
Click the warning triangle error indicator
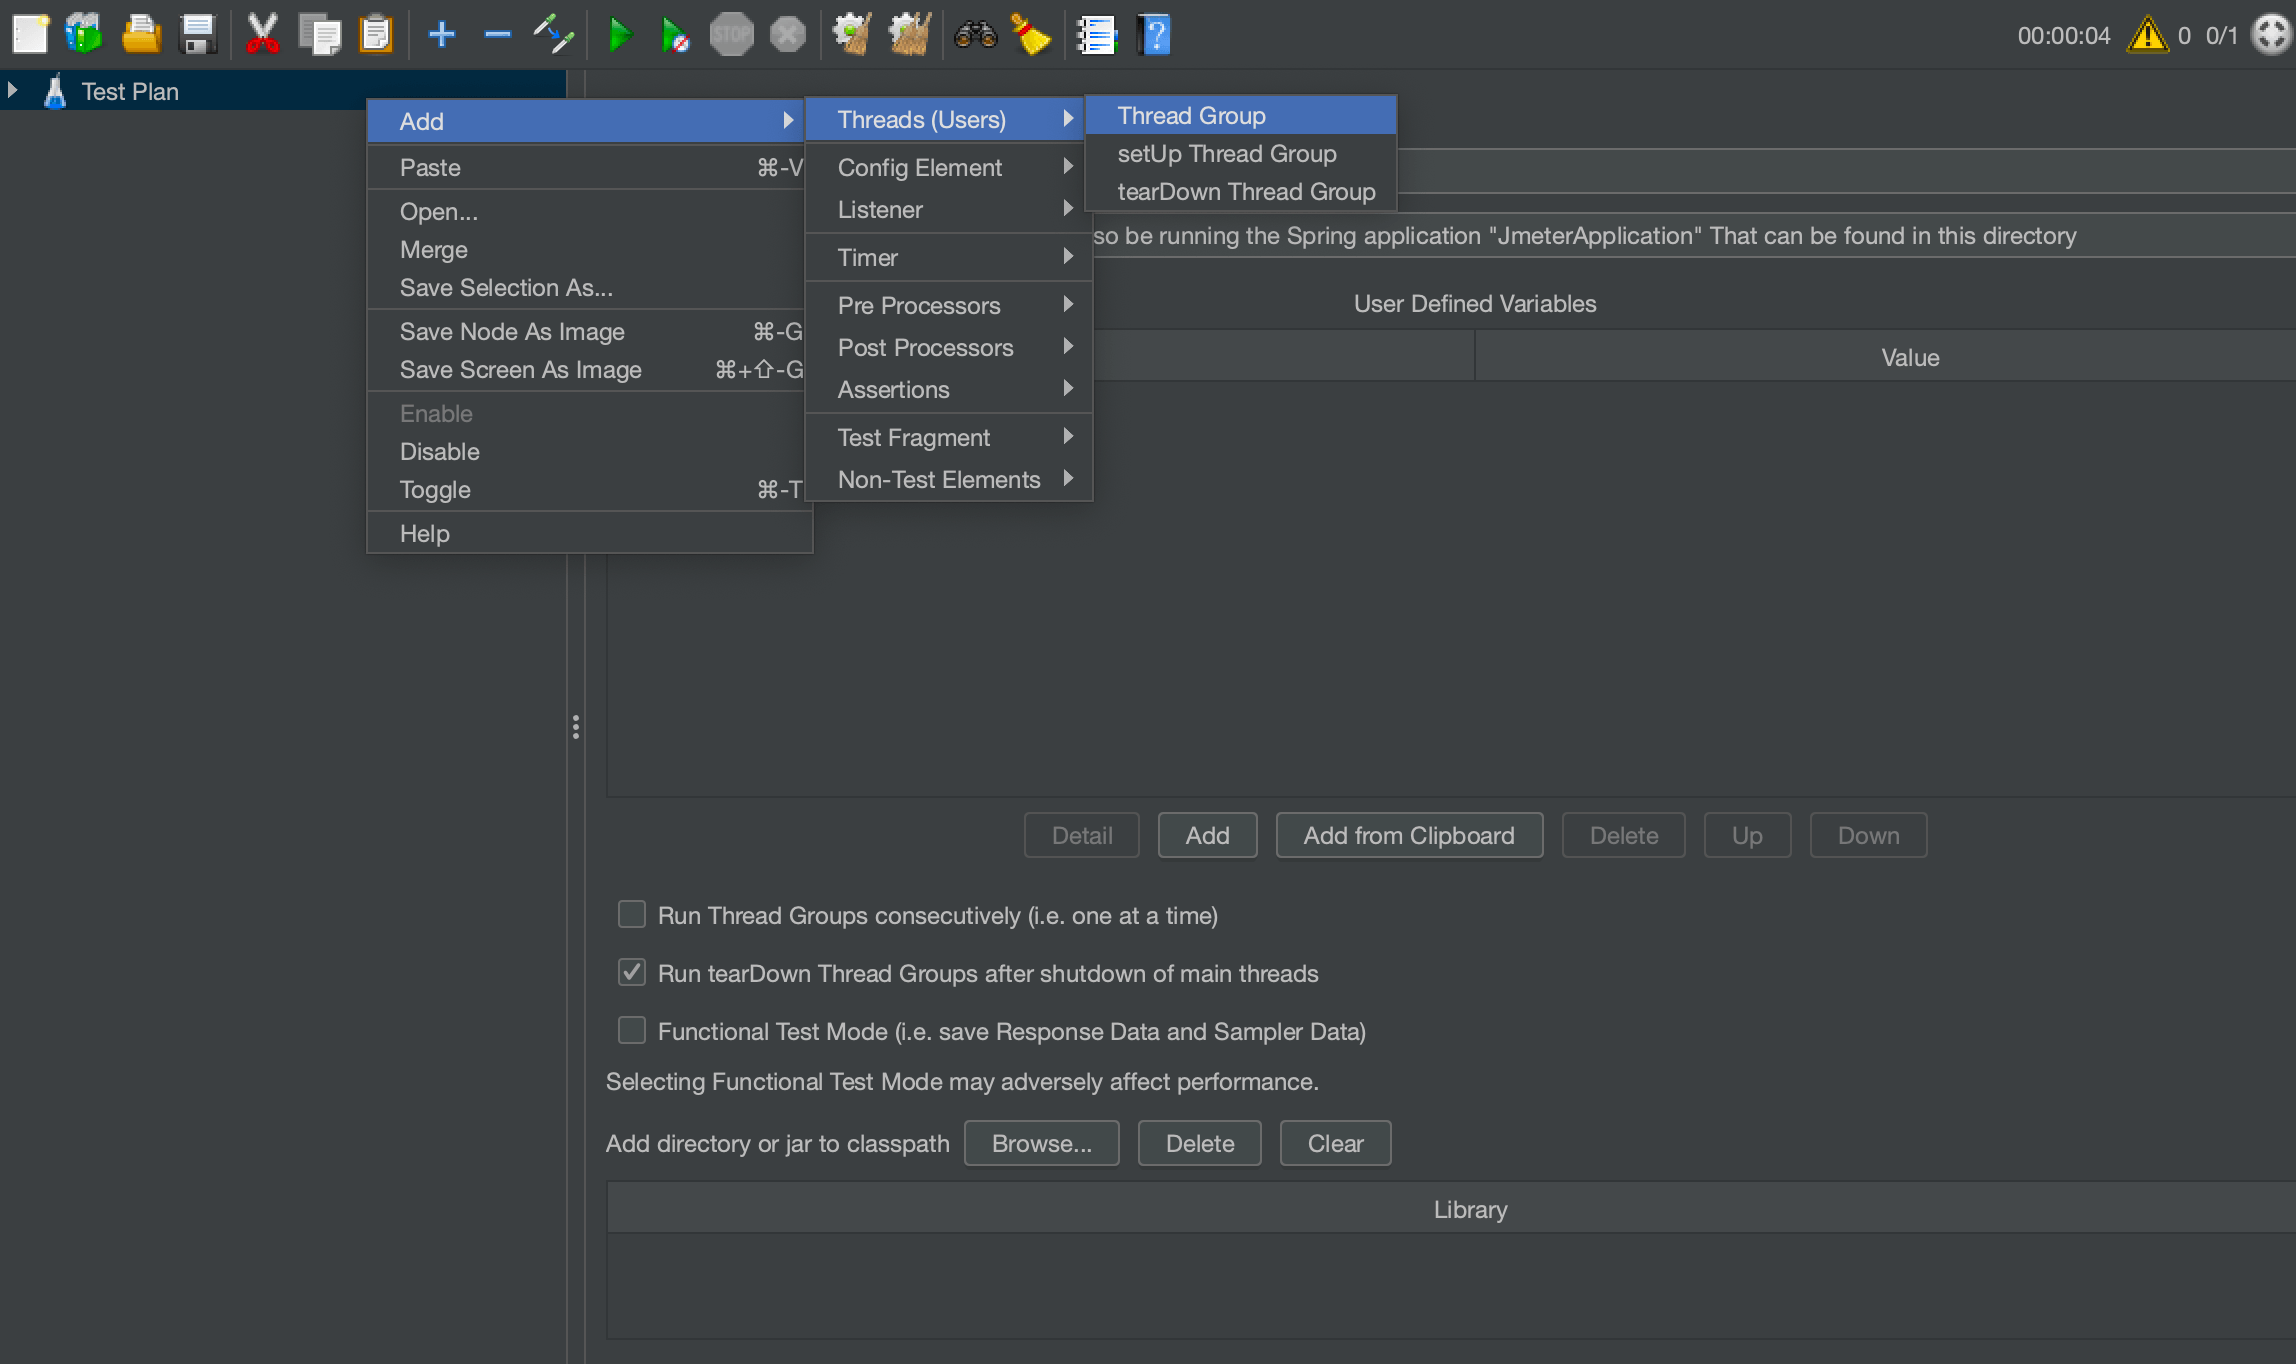tap(2147, 34)
